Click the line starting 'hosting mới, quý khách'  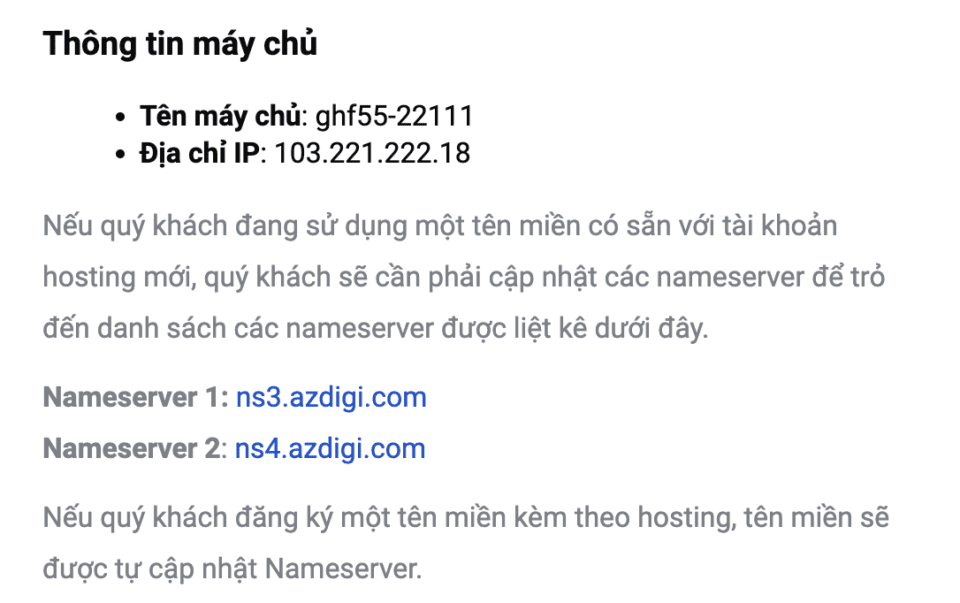point(464,277)
